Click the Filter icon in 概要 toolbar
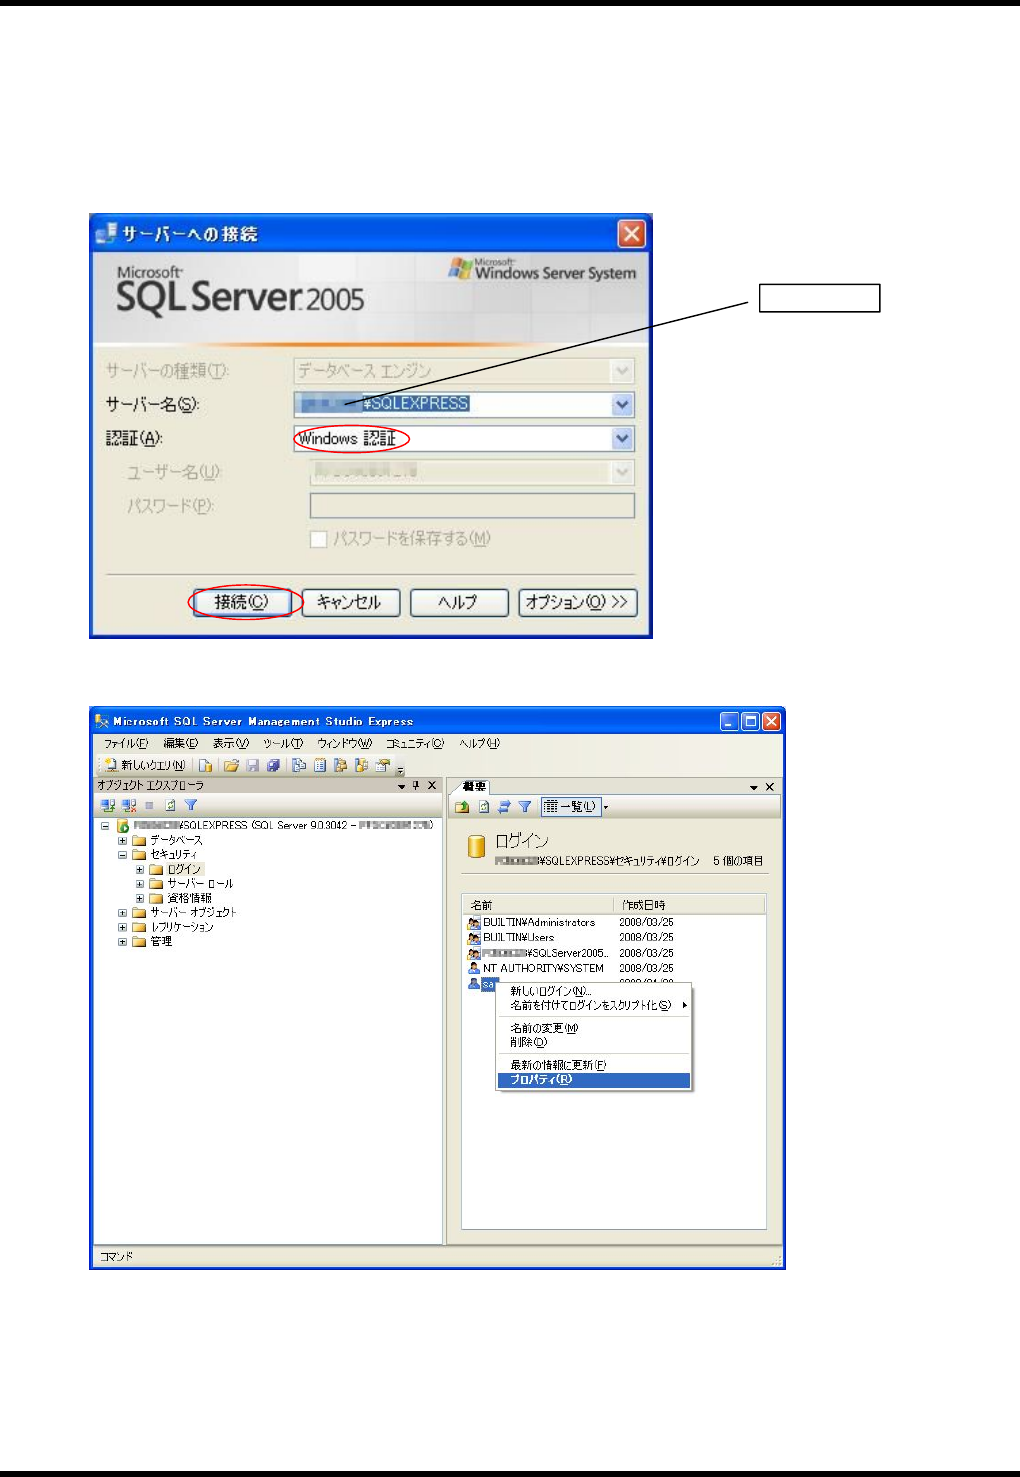The image size is (1020, 1477). [x=525, y=806]
